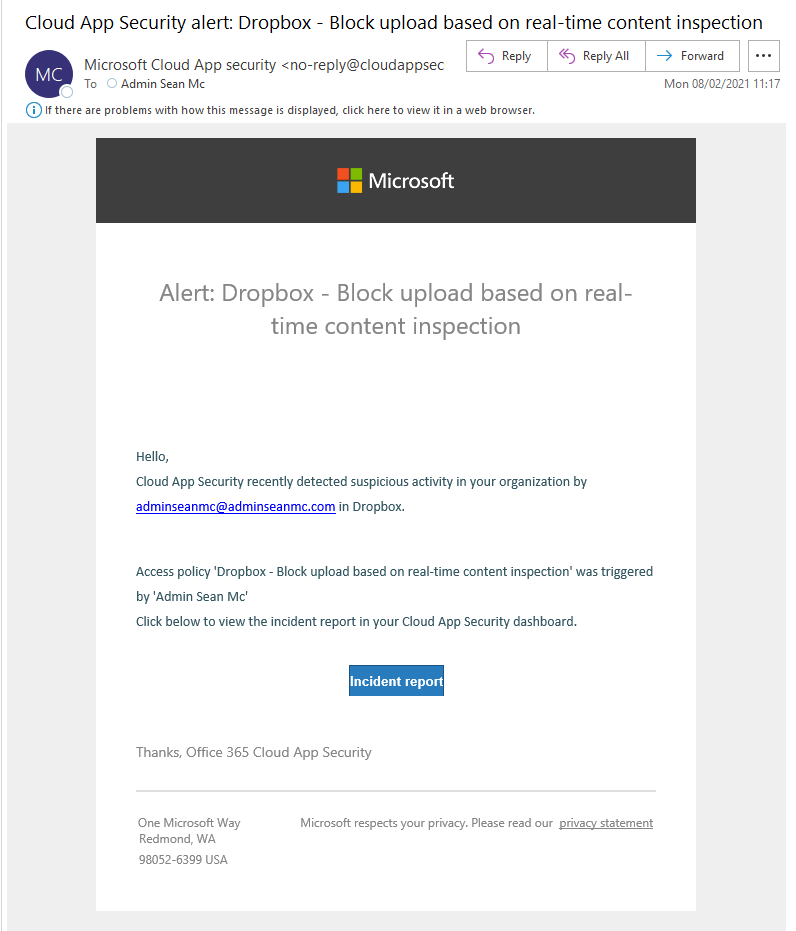Open the more actions ellipsis menu
This screenshot has height=931, width=796.
(764, 56)
